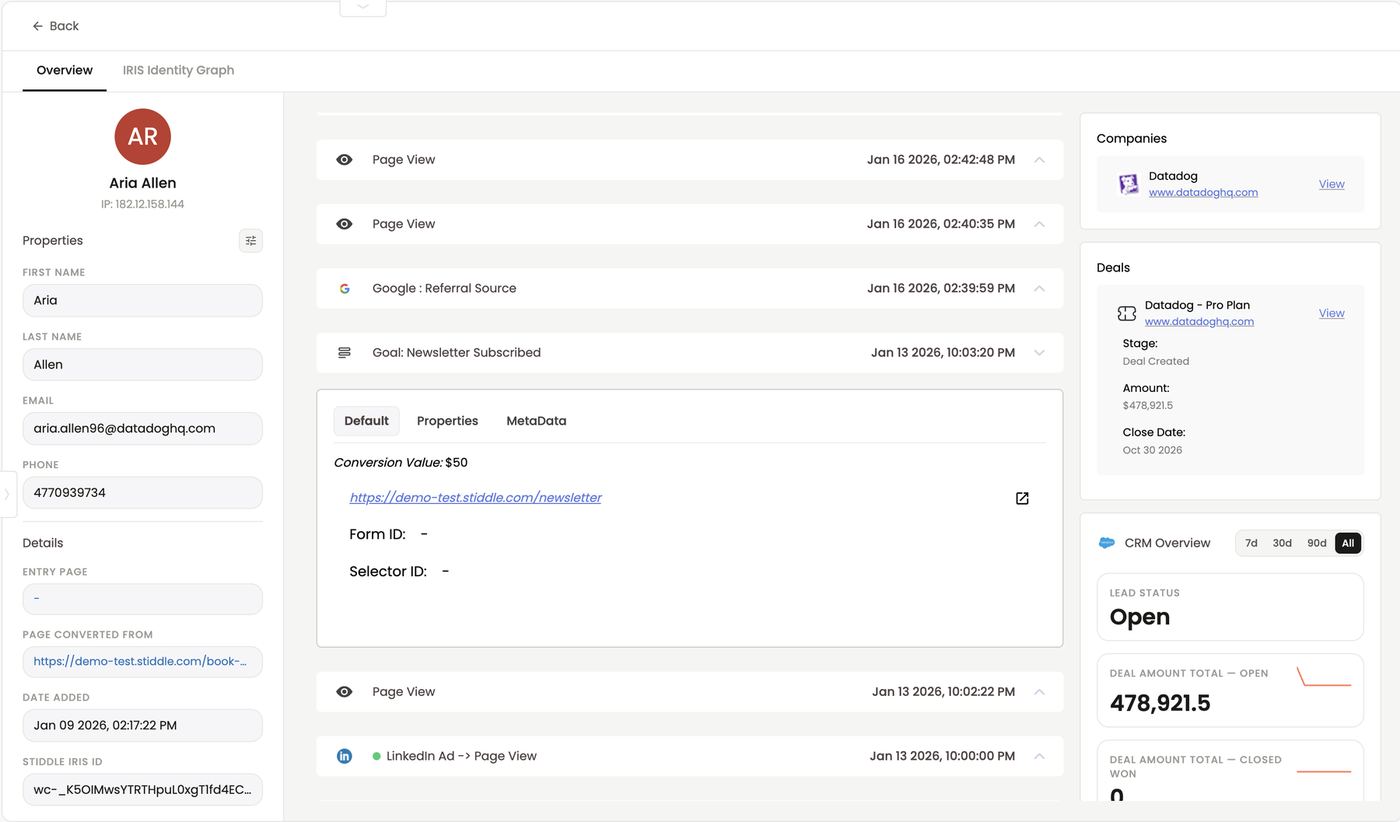Expand the Google : Referral Source entry
The width and height of the screenshot is (1400, 822).
click(1040, 288)
